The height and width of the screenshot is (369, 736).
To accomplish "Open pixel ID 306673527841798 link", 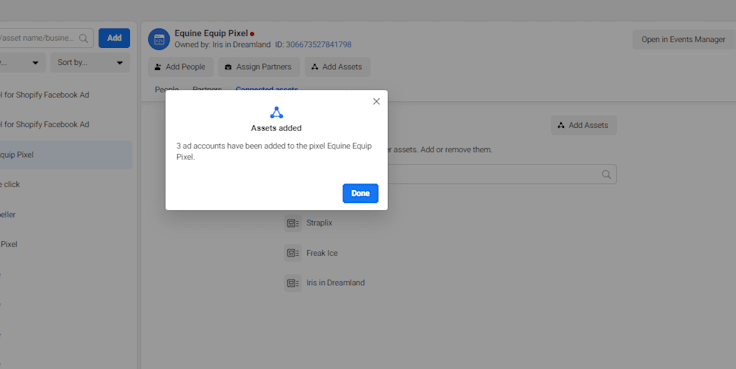I will (x=319, y=45).
